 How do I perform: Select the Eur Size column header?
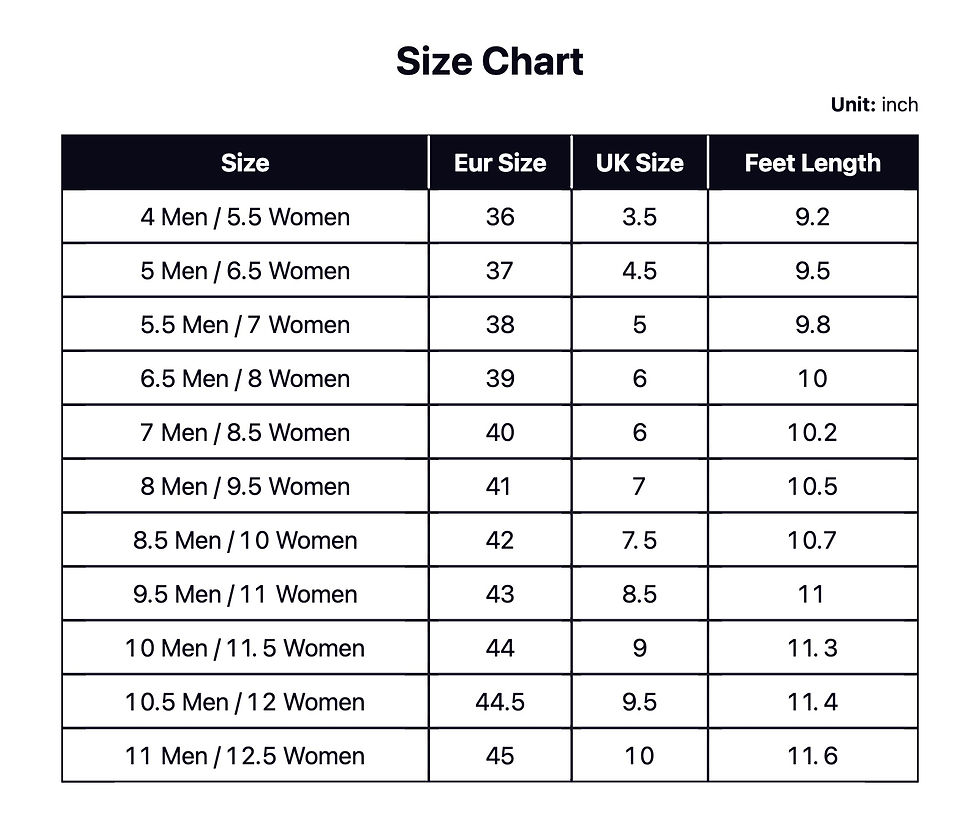point(500,163)
